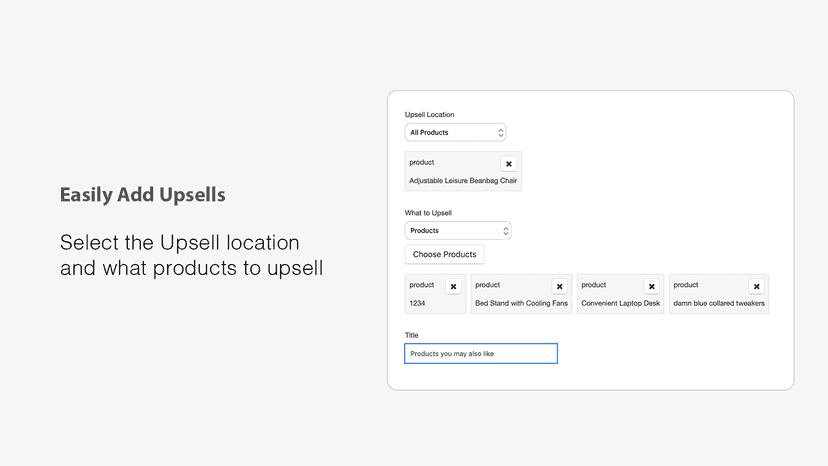The height and width of the screenshot is (466, 828).
Task: Remove the 1234 product tag
Action: (453, 286)
